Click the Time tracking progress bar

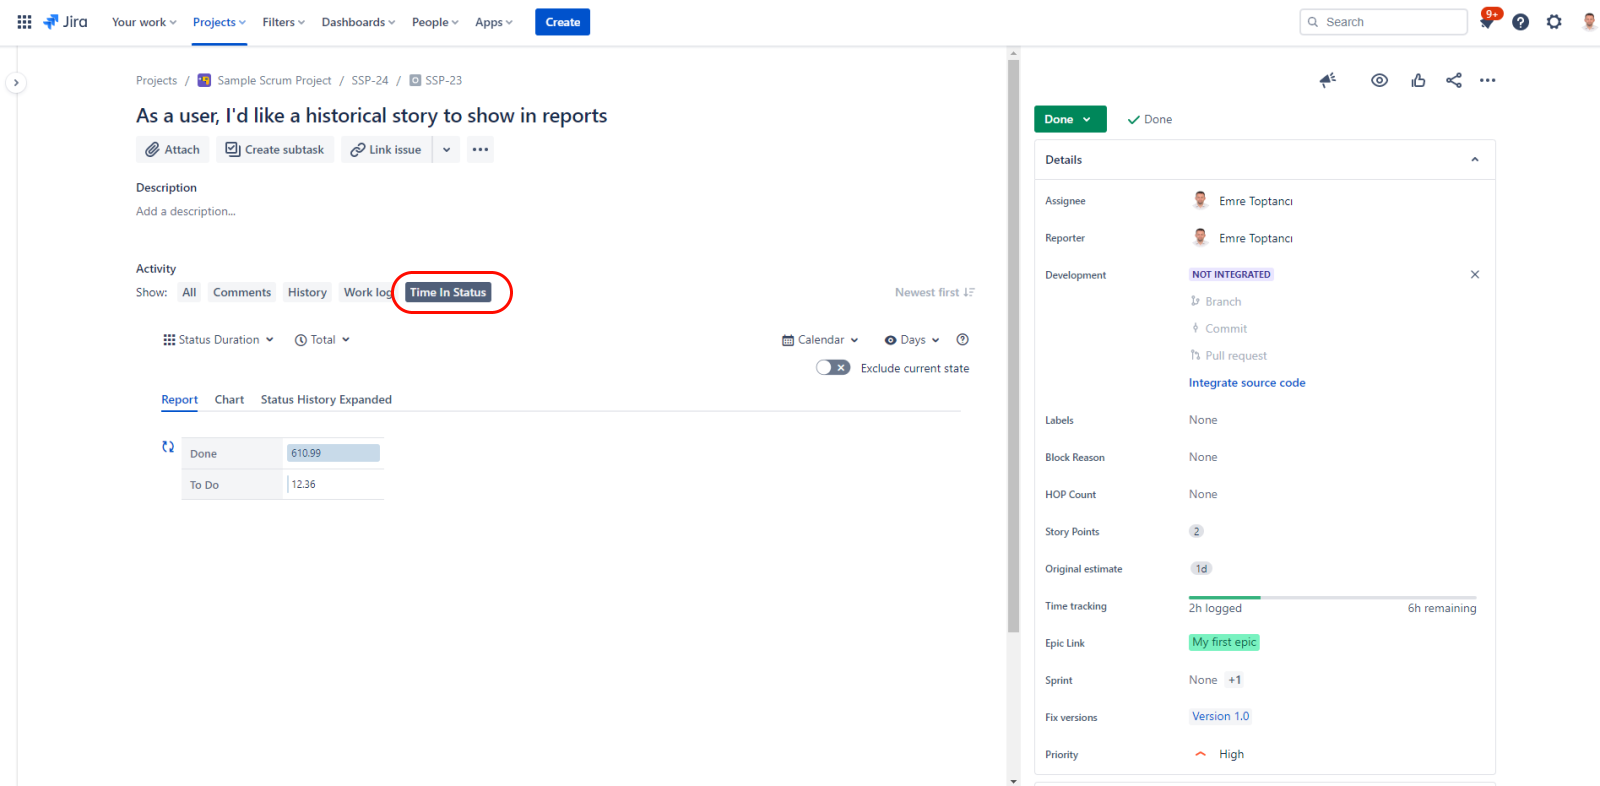coord(1331,597)
